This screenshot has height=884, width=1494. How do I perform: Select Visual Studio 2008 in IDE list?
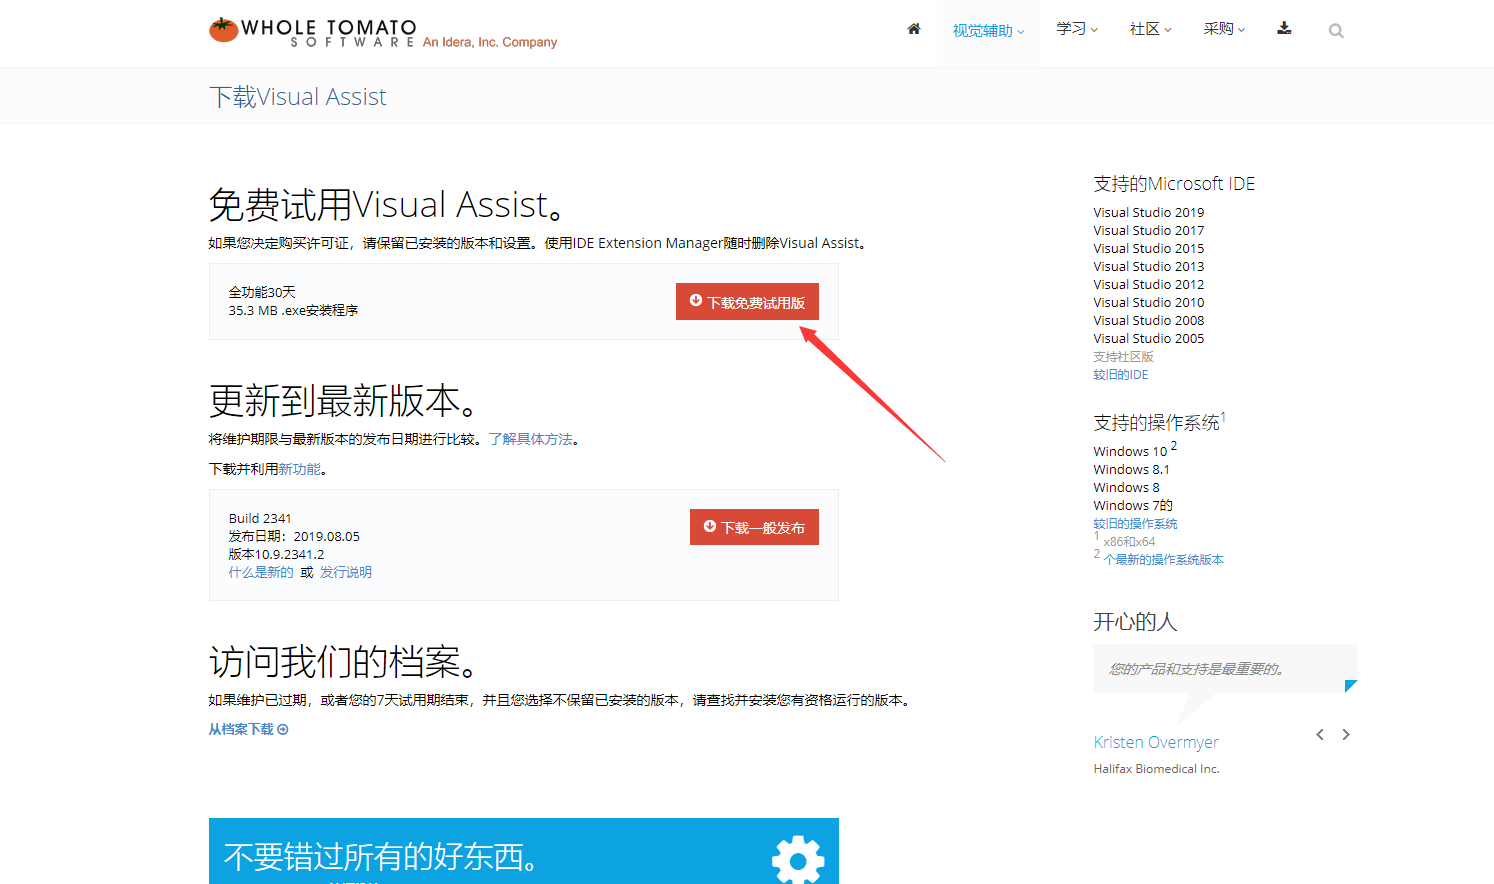pos(1149,320)
